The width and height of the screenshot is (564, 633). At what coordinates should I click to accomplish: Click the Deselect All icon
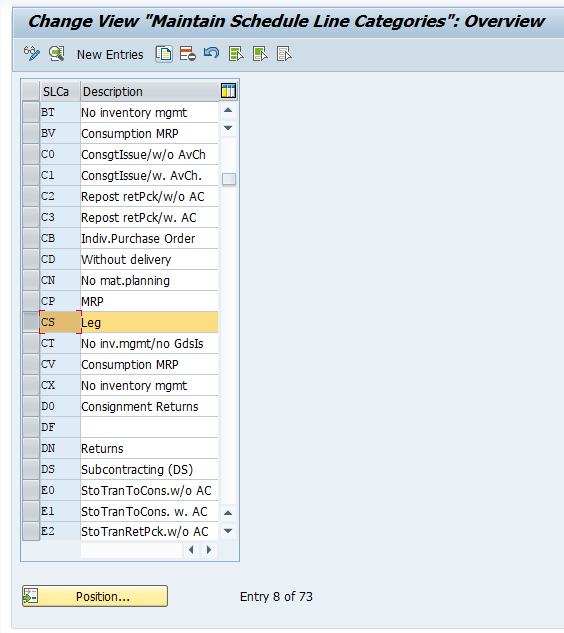pos(284,54)
